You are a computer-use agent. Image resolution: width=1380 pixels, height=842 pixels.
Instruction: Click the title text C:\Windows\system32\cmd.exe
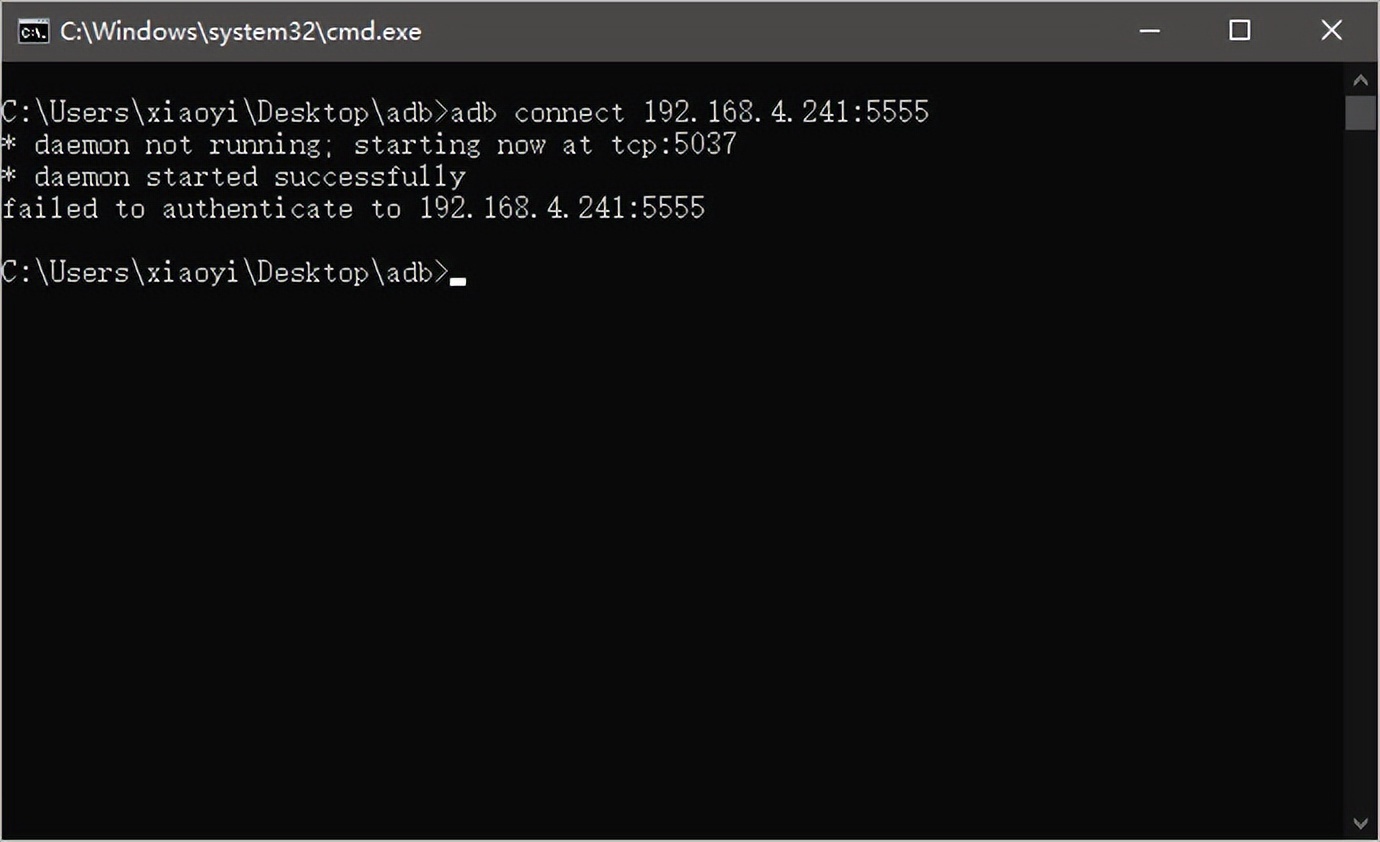pyautogui.click(x=240, y=31)
